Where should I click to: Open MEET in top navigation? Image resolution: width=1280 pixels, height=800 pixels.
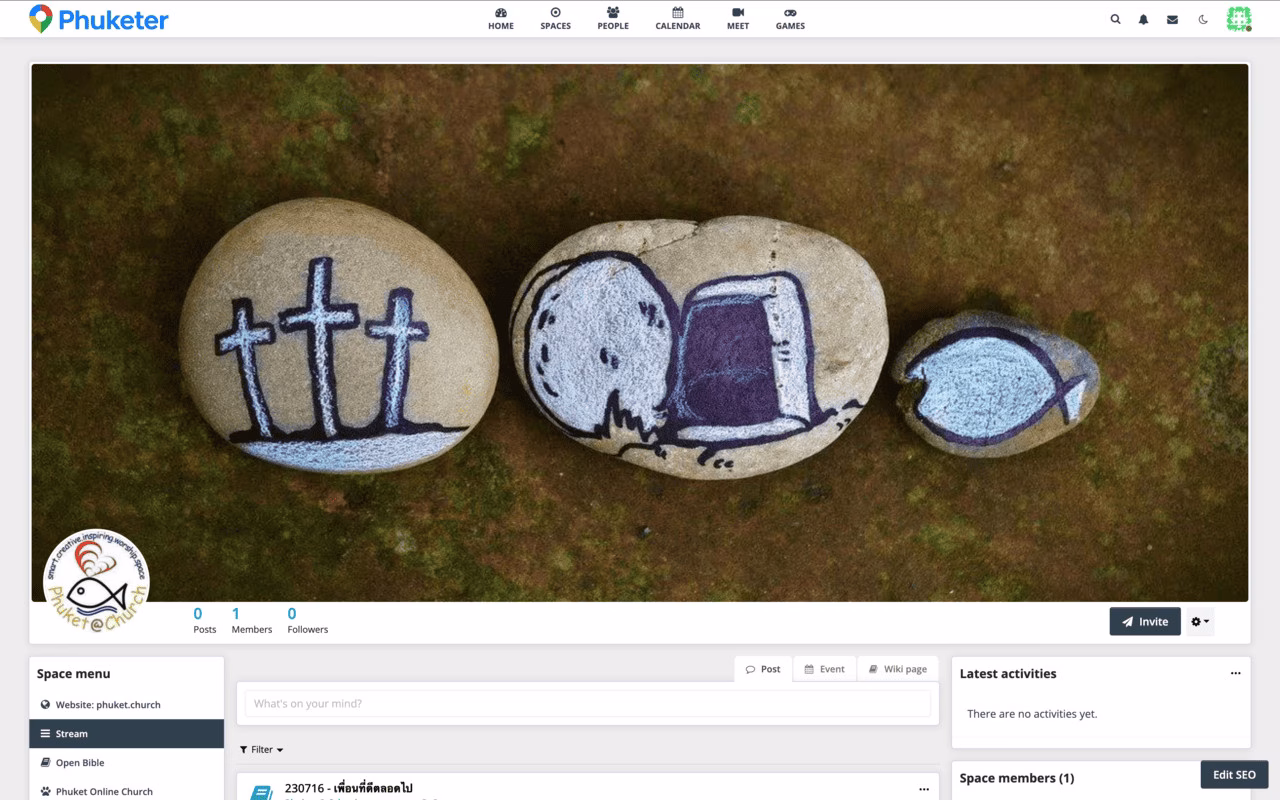pyautogui.click(x=738, y=19)
